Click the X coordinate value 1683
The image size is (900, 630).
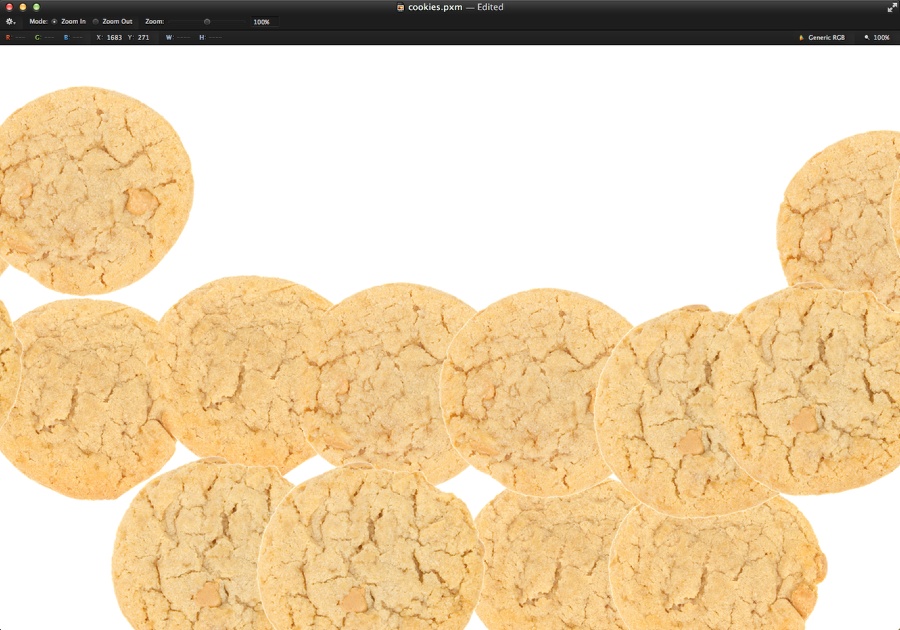[x=114, y=37]
